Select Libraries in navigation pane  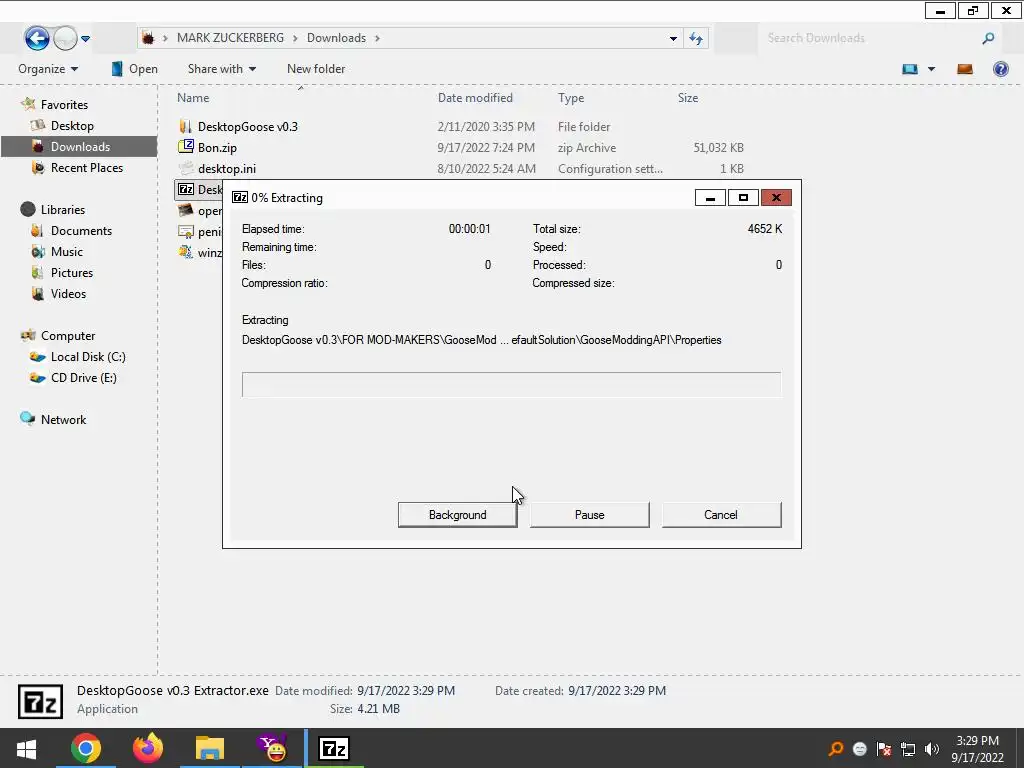click(x=63, y=210)
